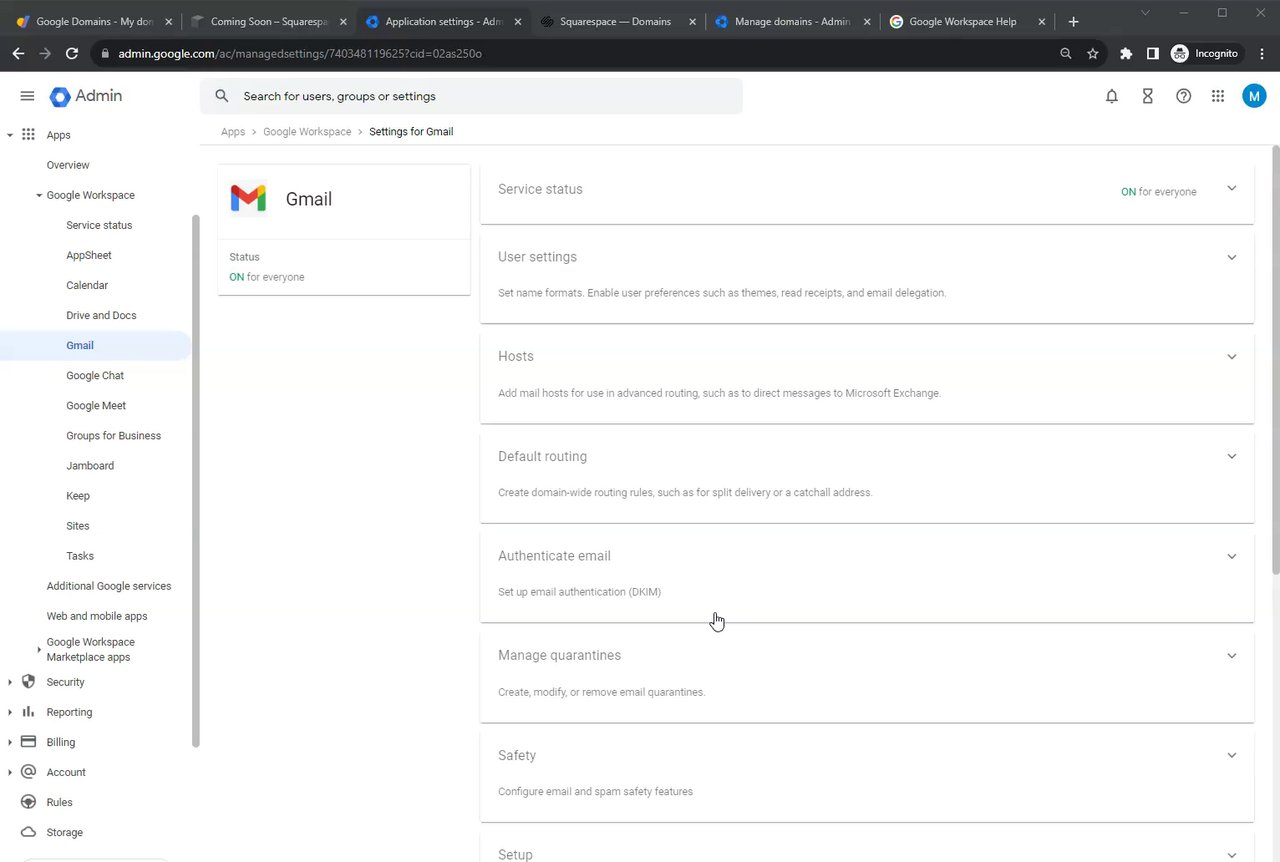Open Google Chat settings
The image size is (1280, 862).
[95, 375]
